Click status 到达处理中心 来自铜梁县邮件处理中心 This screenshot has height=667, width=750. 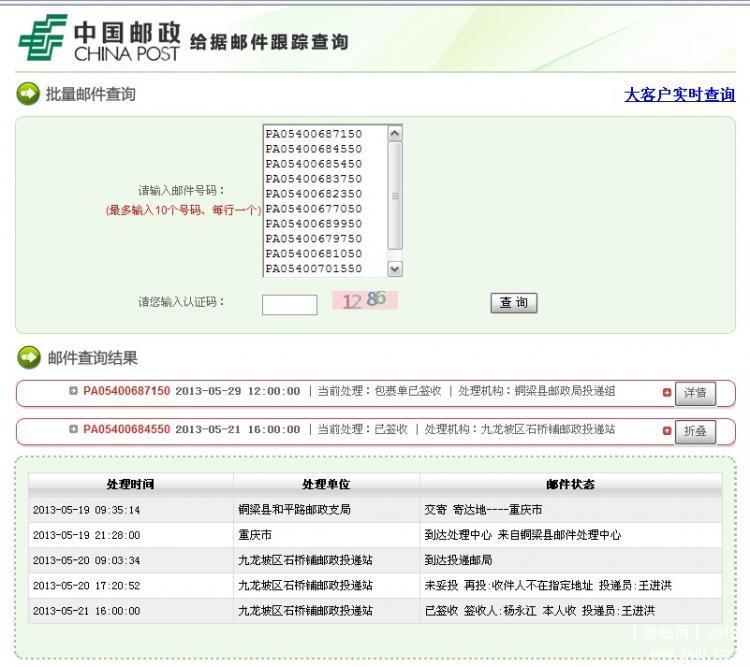click(x=571, y=535)
